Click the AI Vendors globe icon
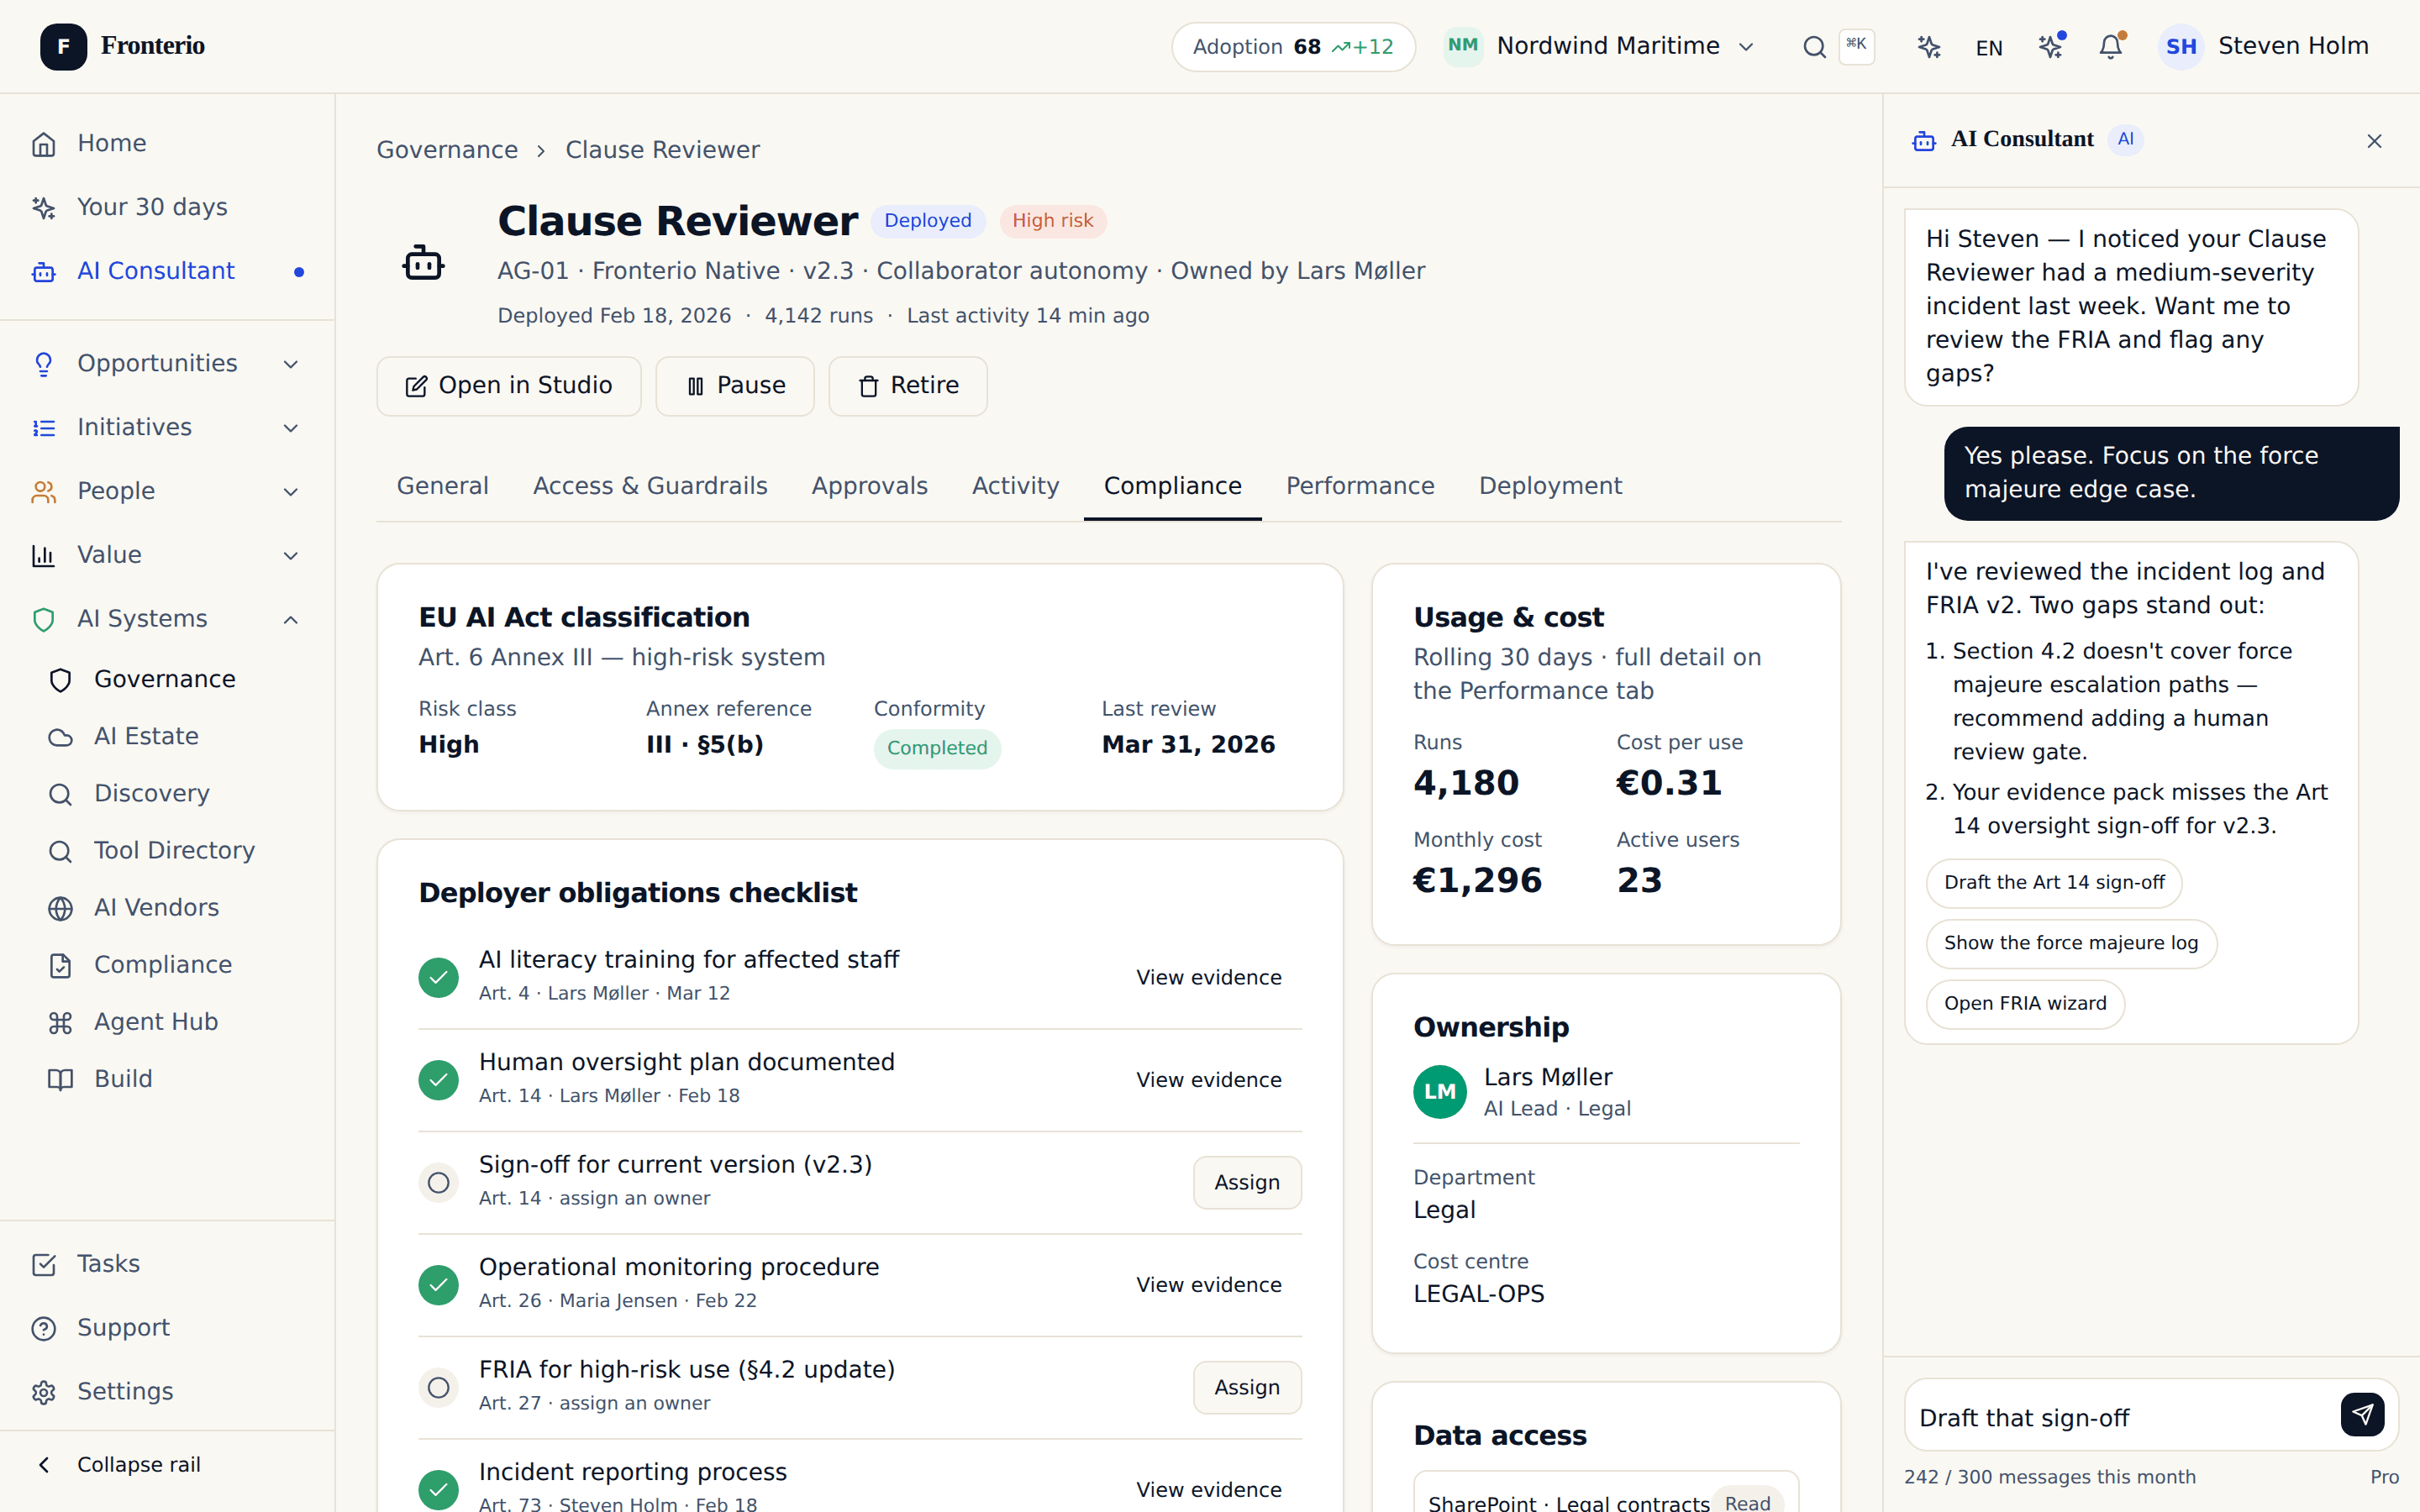 [60, 908]
